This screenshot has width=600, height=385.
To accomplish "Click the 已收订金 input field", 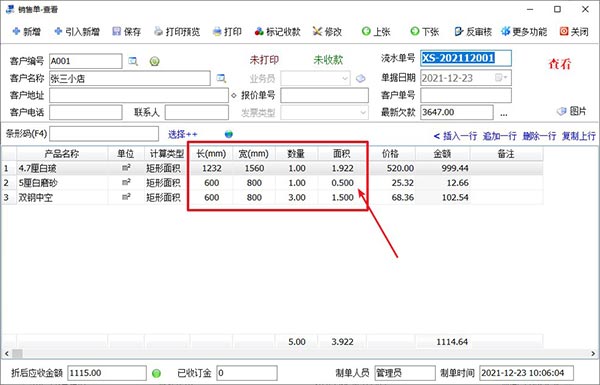I will pyautogui.click(x=247, y=373).
